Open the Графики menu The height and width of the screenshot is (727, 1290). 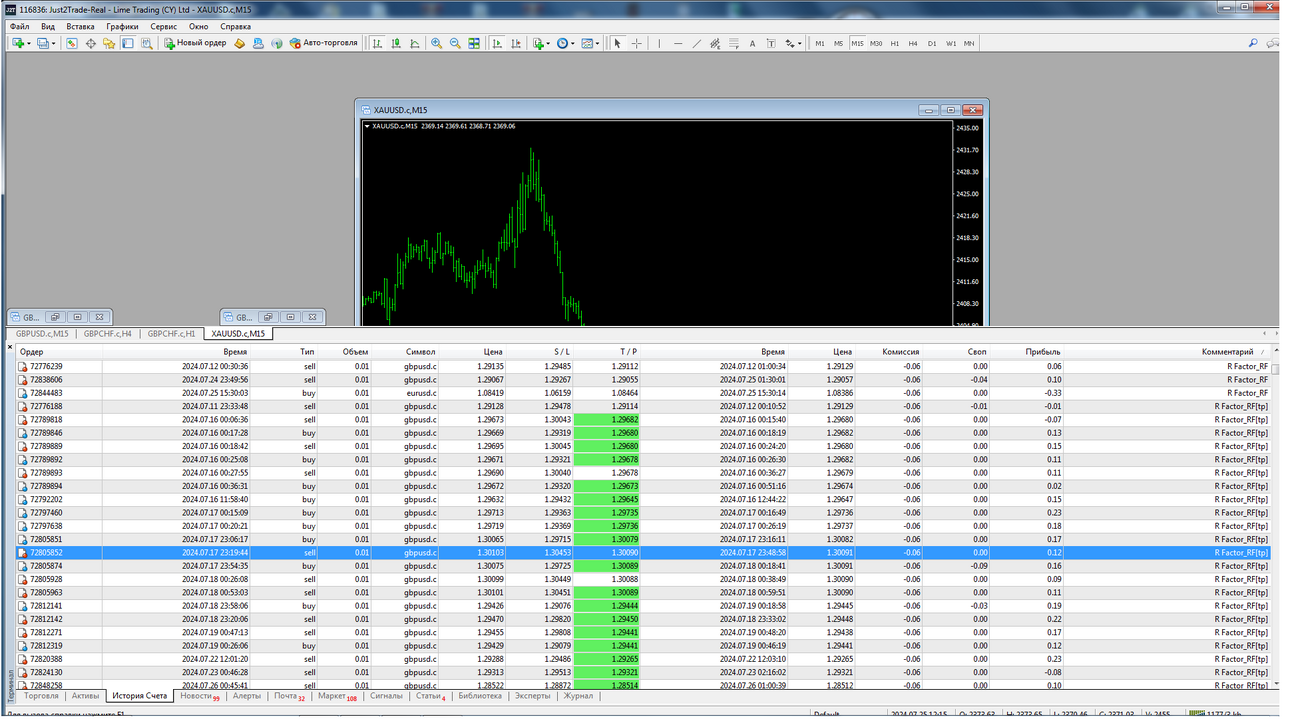coord(123,27)
